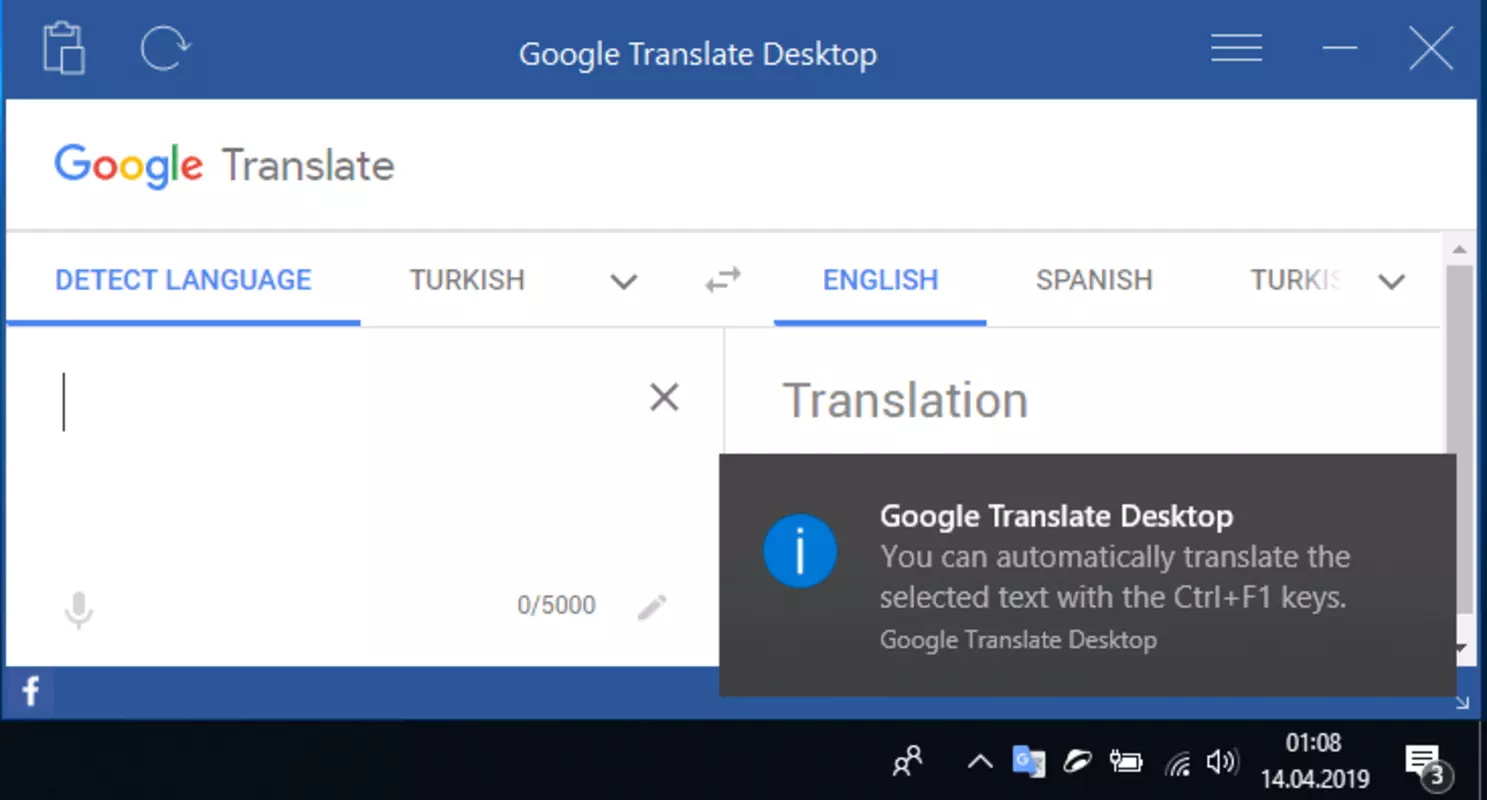Viewport: 1487px width, 800px height.
Task: Show hidden system tray icons
Action: click(980, 763)
